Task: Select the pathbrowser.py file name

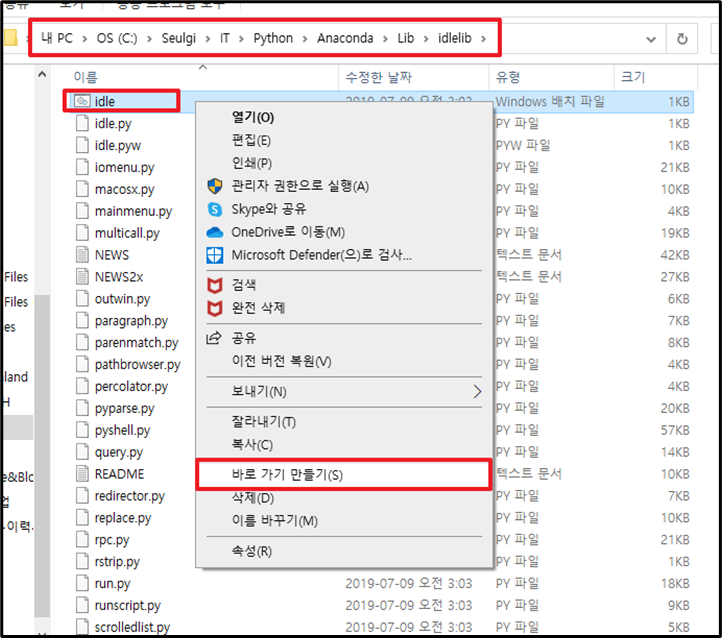Action: [x=138, y=365]
